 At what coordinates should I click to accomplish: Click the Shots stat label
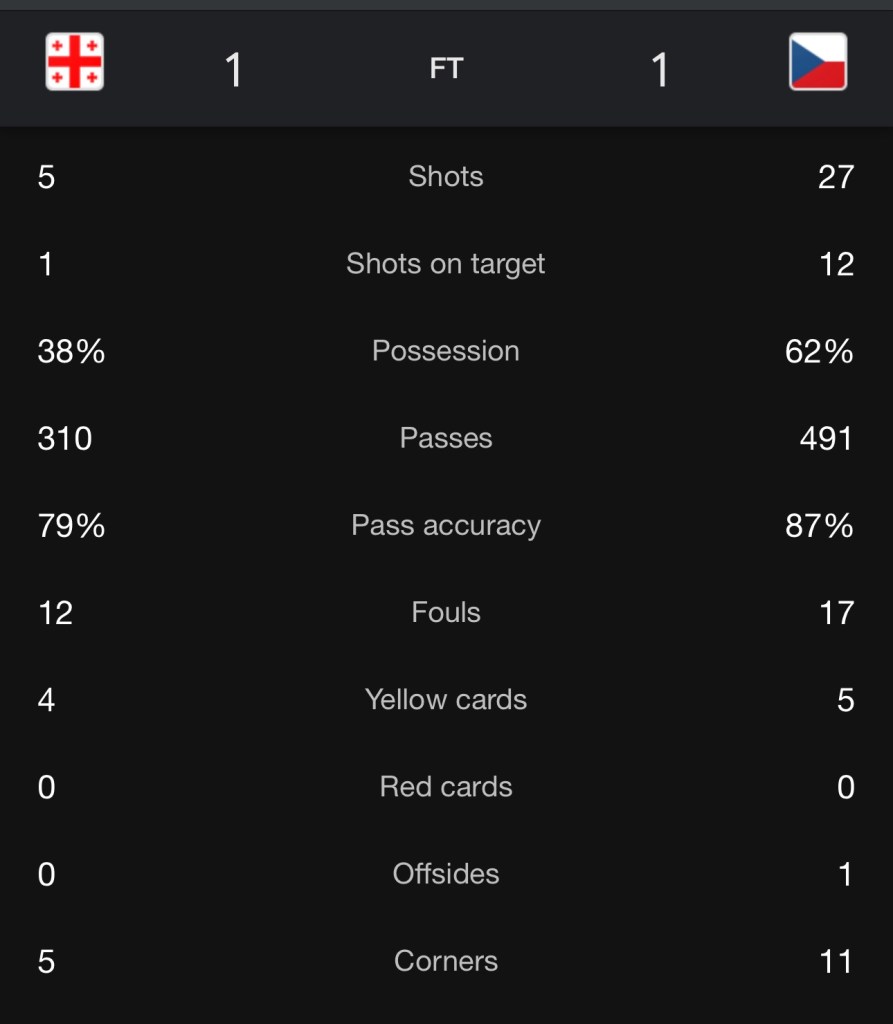click(x=446, y=177)
